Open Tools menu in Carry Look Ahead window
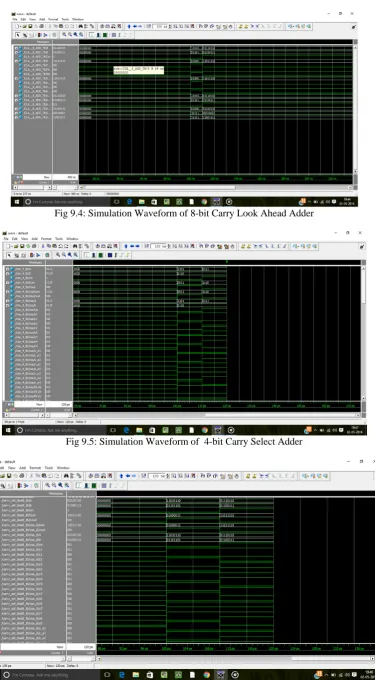The width and height of the screenshot is (375, 680). pos(65,19)
